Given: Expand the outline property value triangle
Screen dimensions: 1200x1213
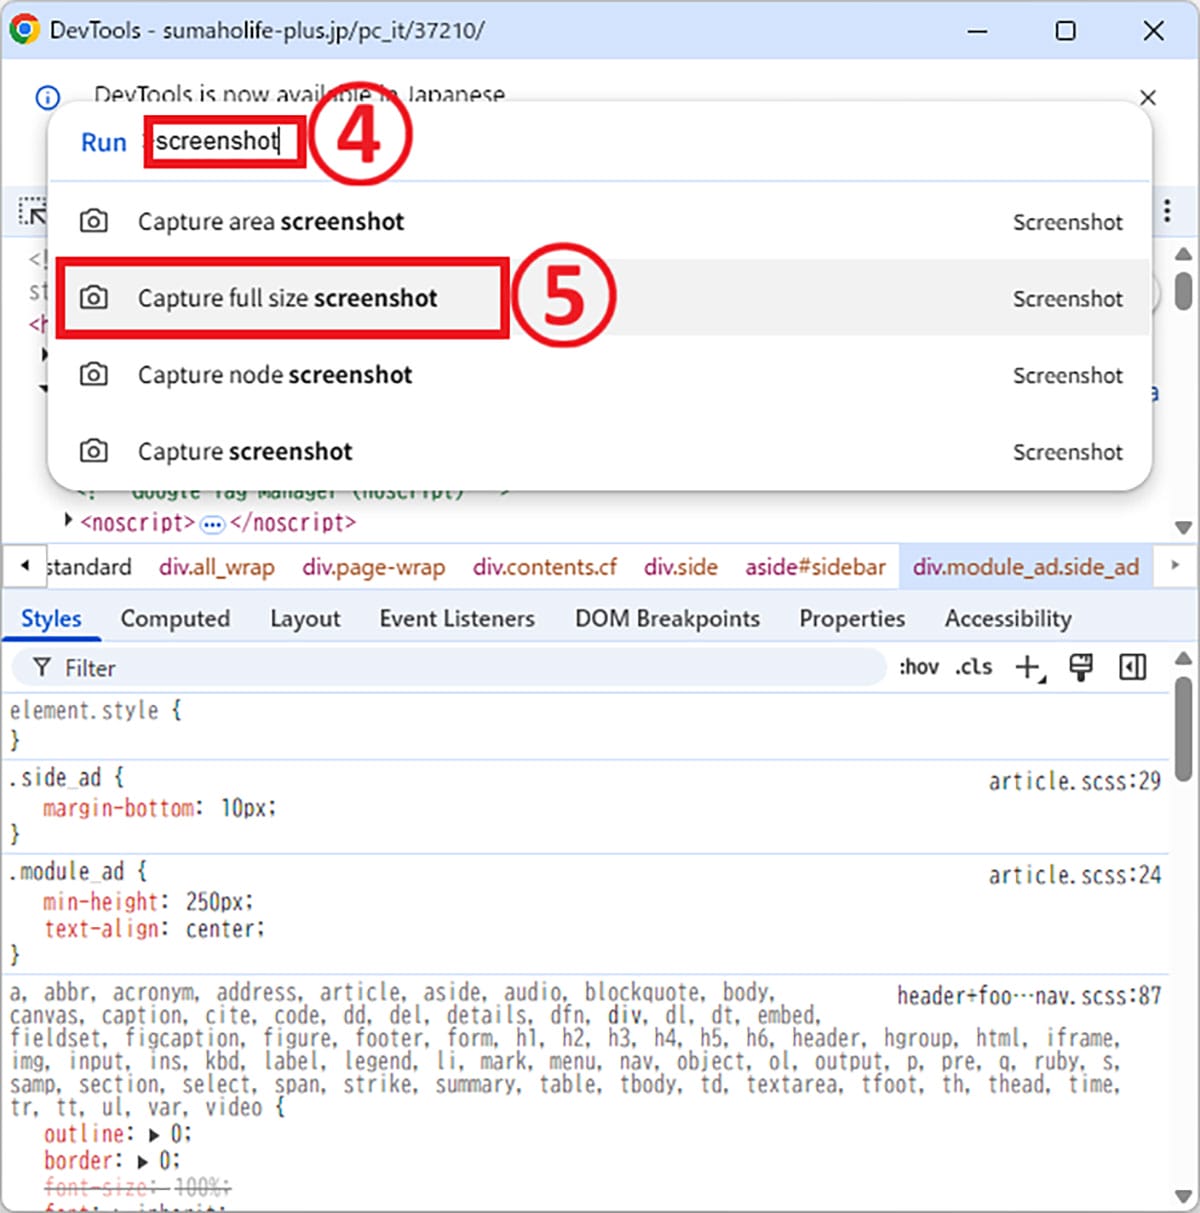Looking at the screenshot, I should 154,1135.
